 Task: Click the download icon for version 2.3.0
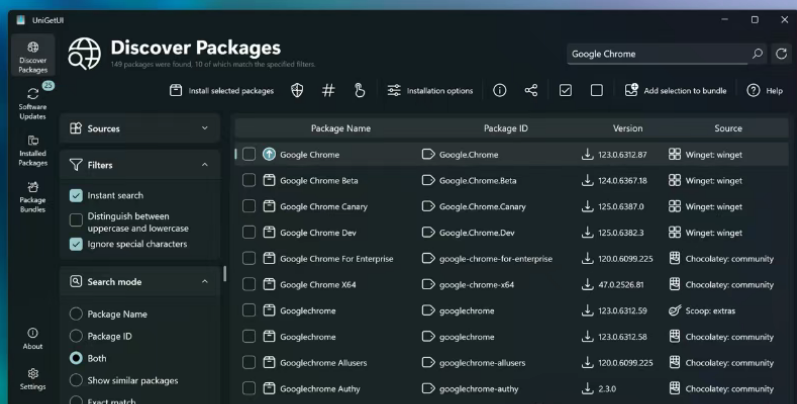[588, 388]
